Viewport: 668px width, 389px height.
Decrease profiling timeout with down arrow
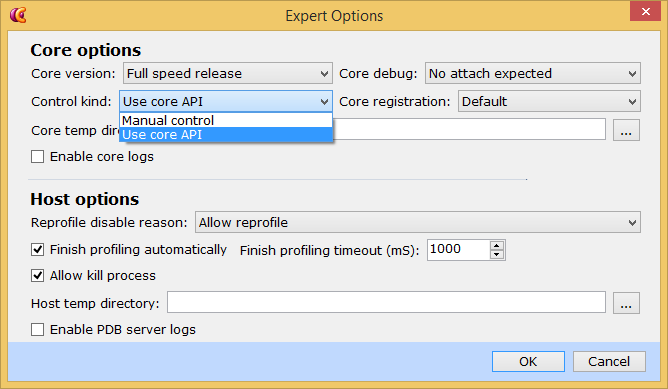click(497, 255)
